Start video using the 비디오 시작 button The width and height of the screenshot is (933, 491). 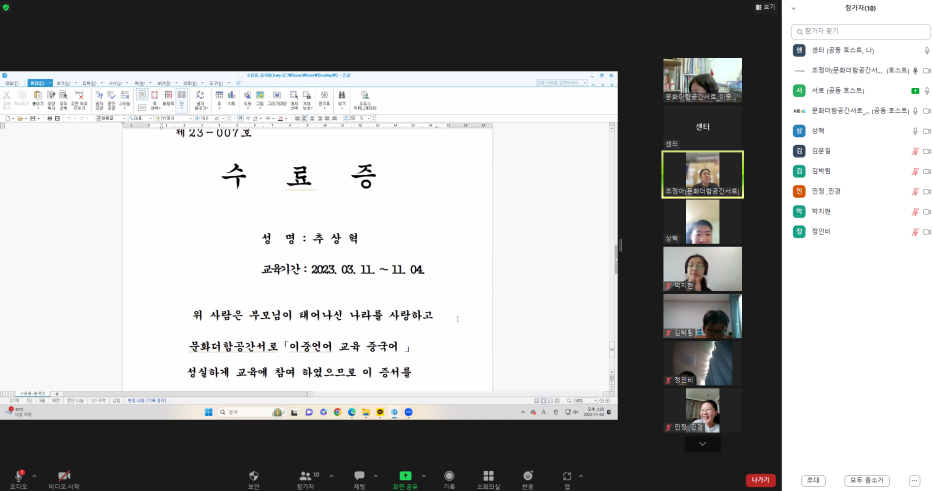tap(64, 477)
